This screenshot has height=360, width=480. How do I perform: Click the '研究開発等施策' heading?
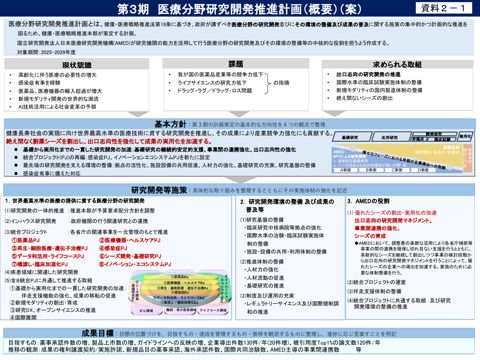[159, 190]
